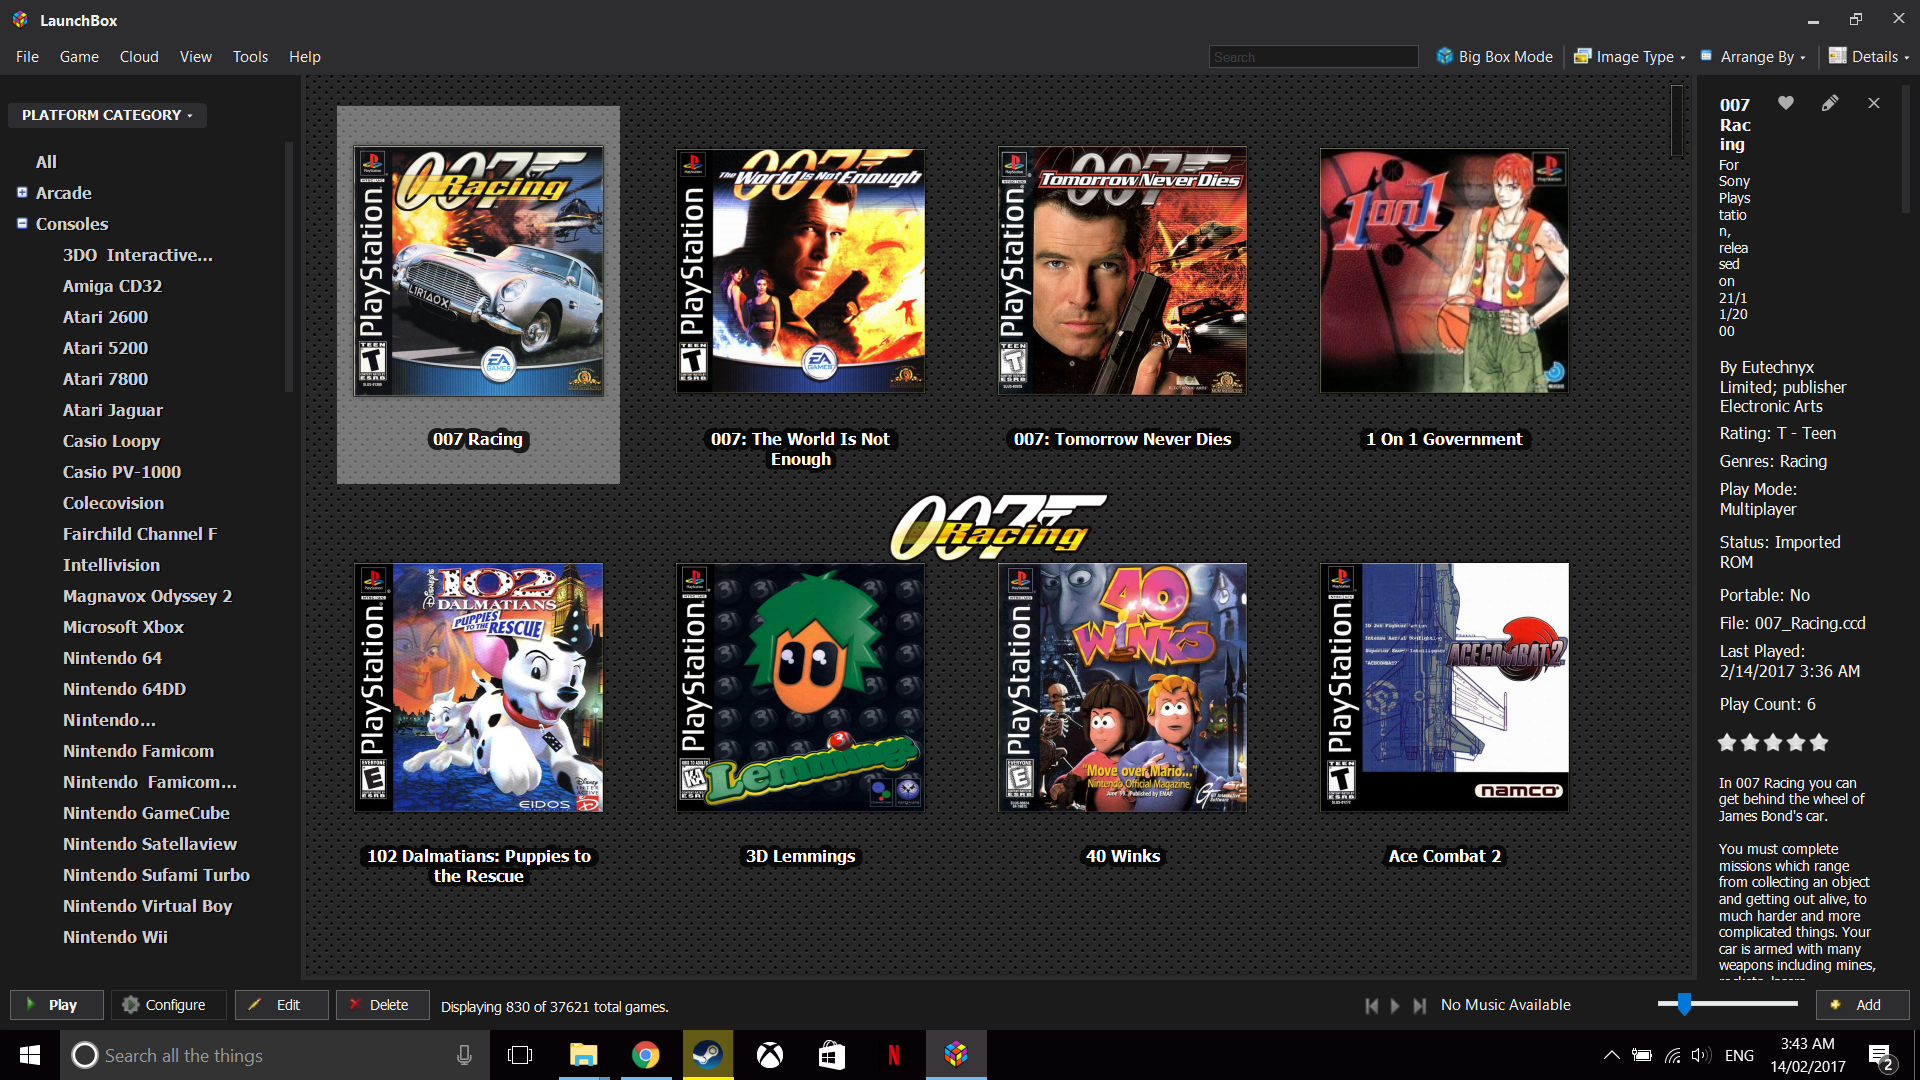Viewport: 1920px width, 1080px height.
Task: Open Windows Store from taskbar
Action: tap(832, 1055)
